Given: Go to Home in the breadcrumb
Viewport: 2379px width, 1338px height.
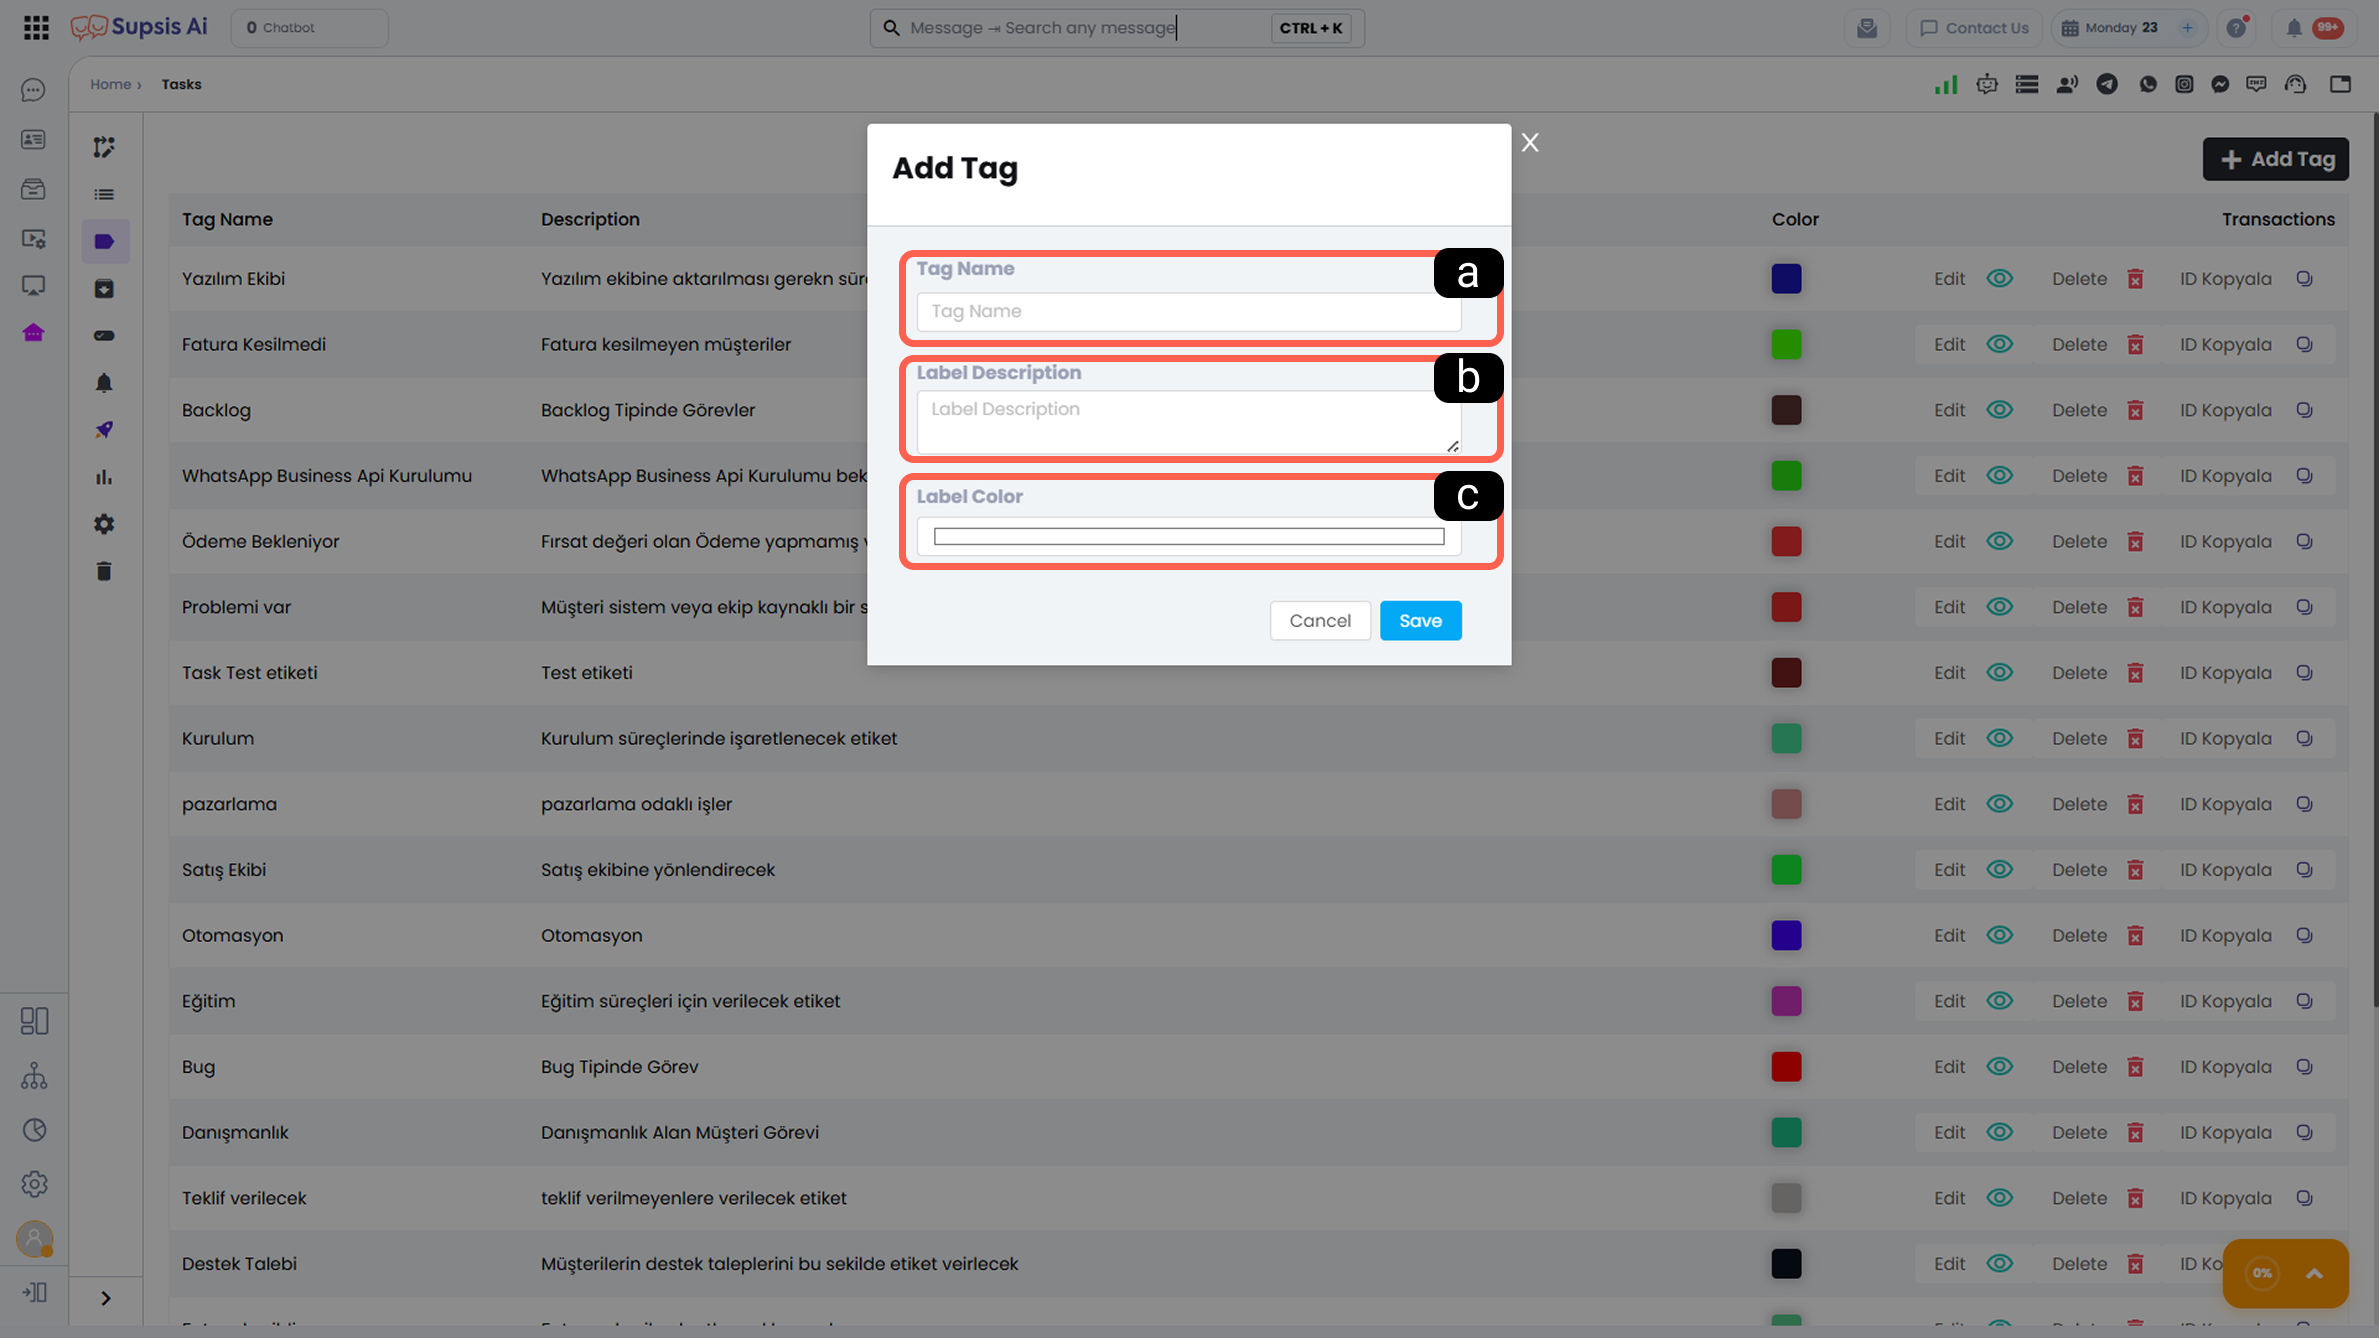Looking at the screenshot, I should 110,84.
